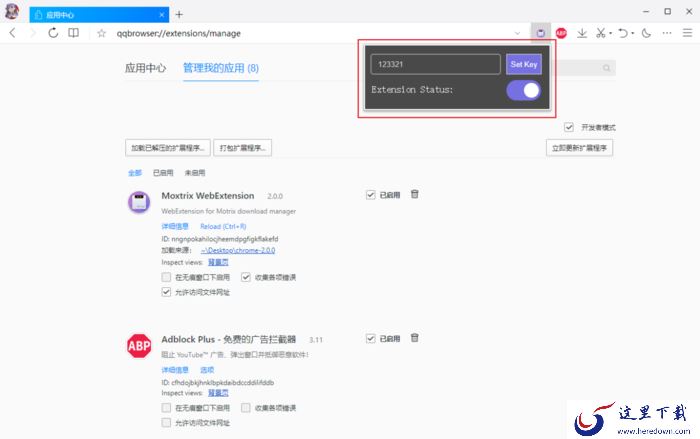The height and width of the screenshot is (439, 700).
Task: Toggle Moxtrix collect errors checkbox
Action: [x=246, y=277]
